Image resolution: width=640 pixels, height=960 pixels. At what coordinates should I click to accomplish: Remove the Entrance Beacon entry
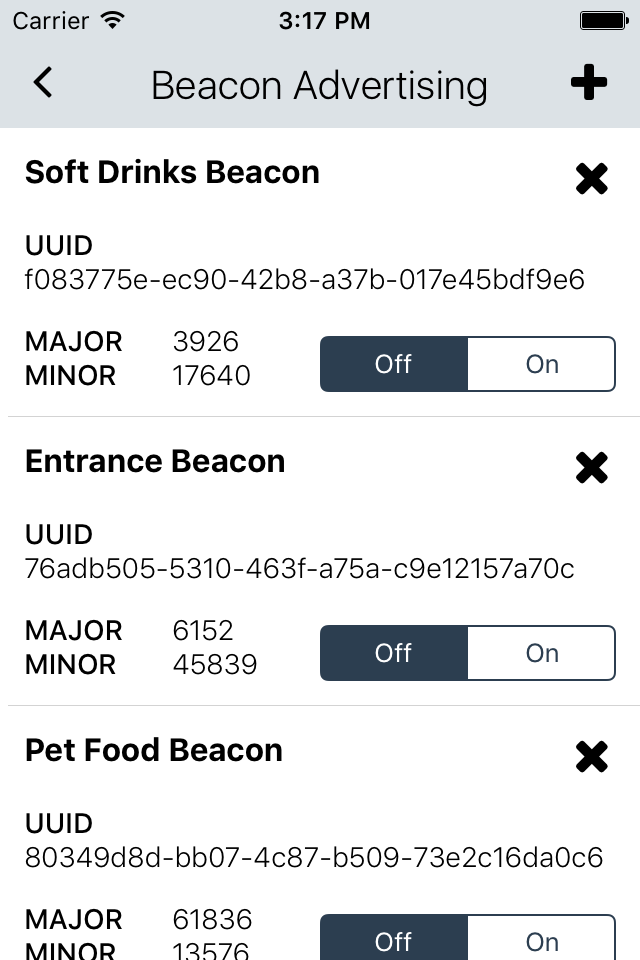click(x=592, y=468)
